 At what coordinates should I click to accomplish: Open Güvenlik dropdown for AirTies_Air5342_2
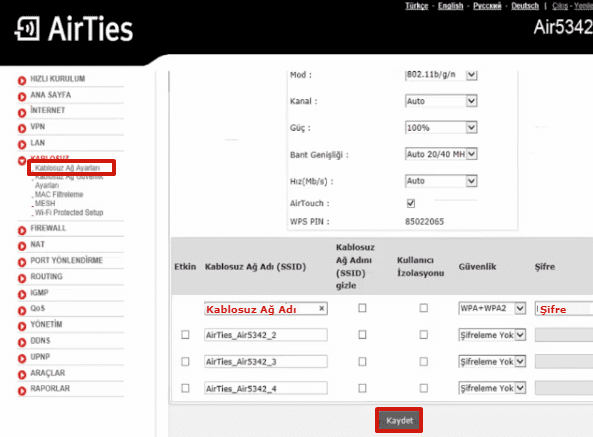click(x=492, y=335)
